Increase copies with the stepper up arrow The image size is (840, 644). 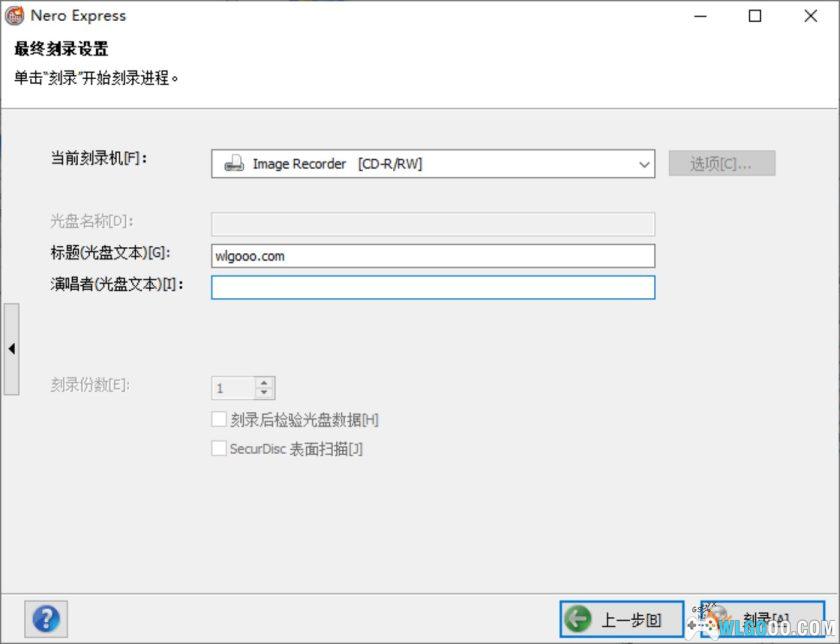tap(264, 383)
